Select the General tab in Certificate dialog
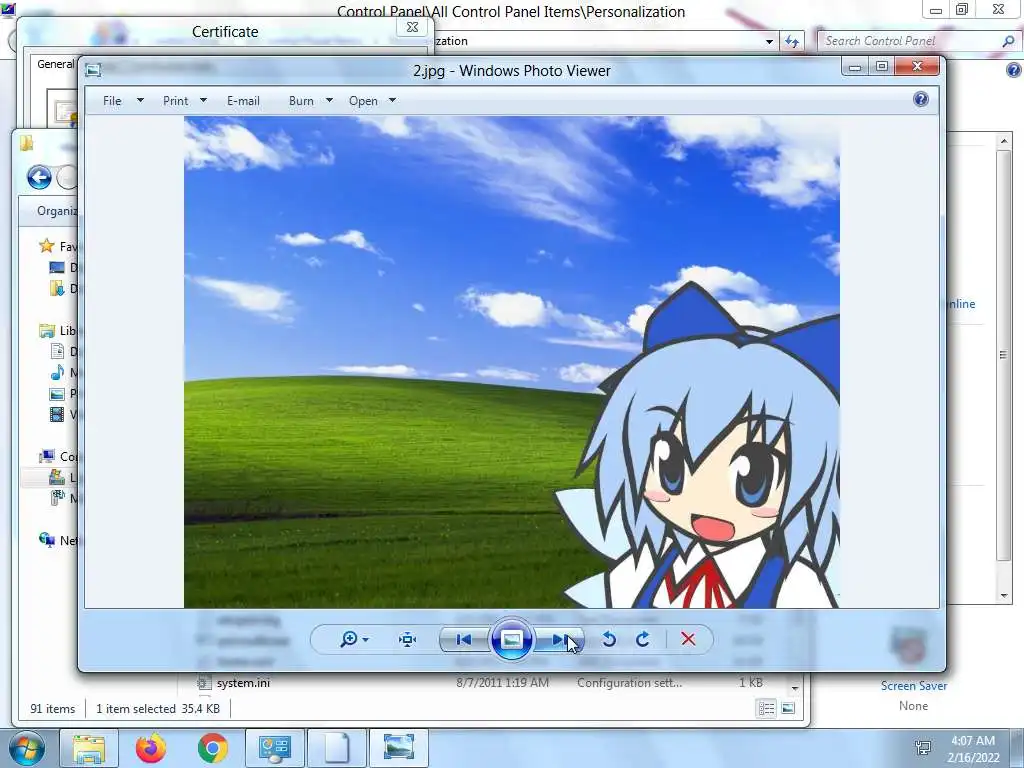 pyautogui.click(x=55, y=64)
